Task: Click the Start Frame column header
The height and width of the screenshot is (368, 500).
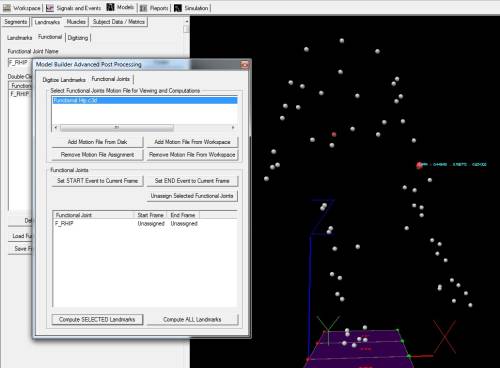Action: coord(150,215)
